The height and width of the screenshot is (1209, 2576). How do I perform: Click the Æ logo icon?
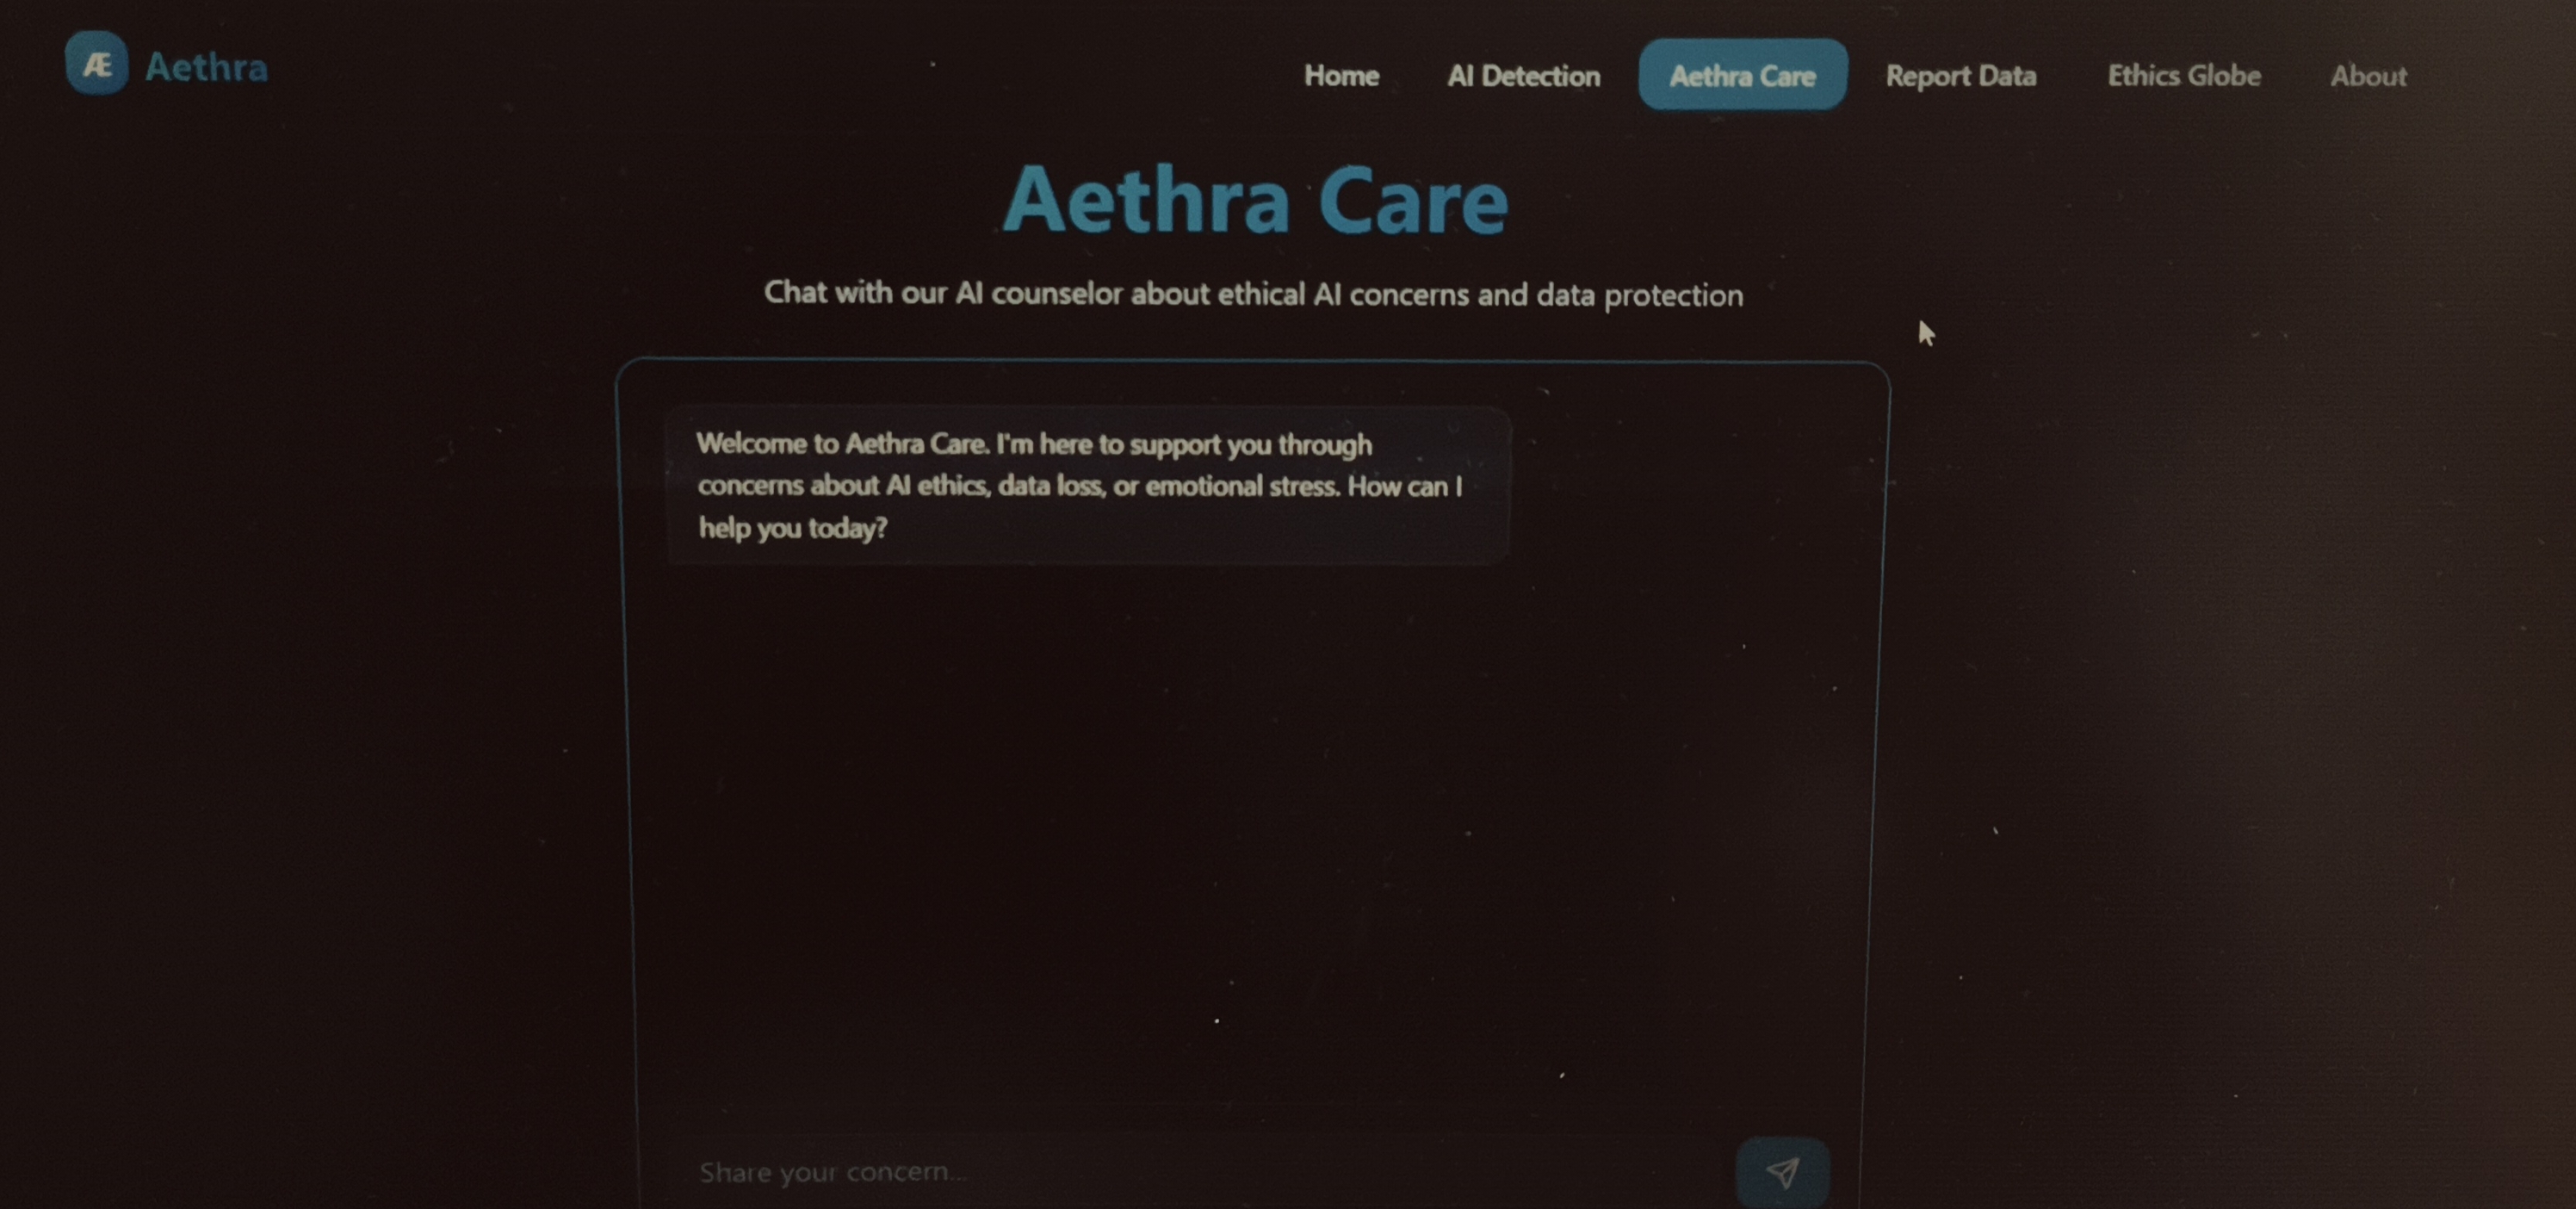tap(96, 64)
